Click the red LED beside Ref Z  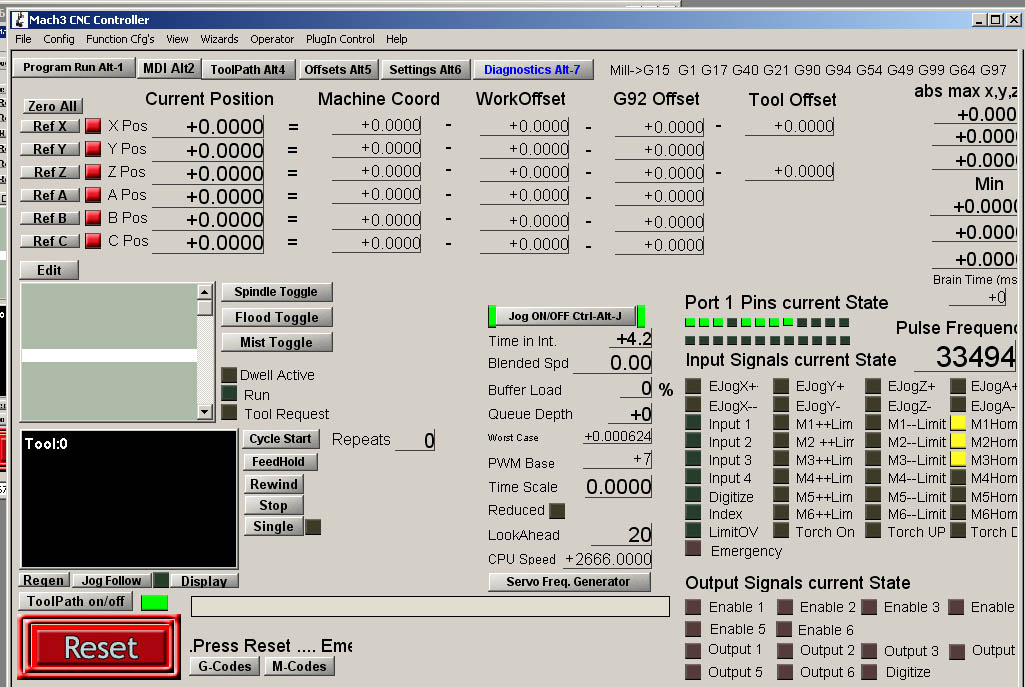tap(93, 172)
